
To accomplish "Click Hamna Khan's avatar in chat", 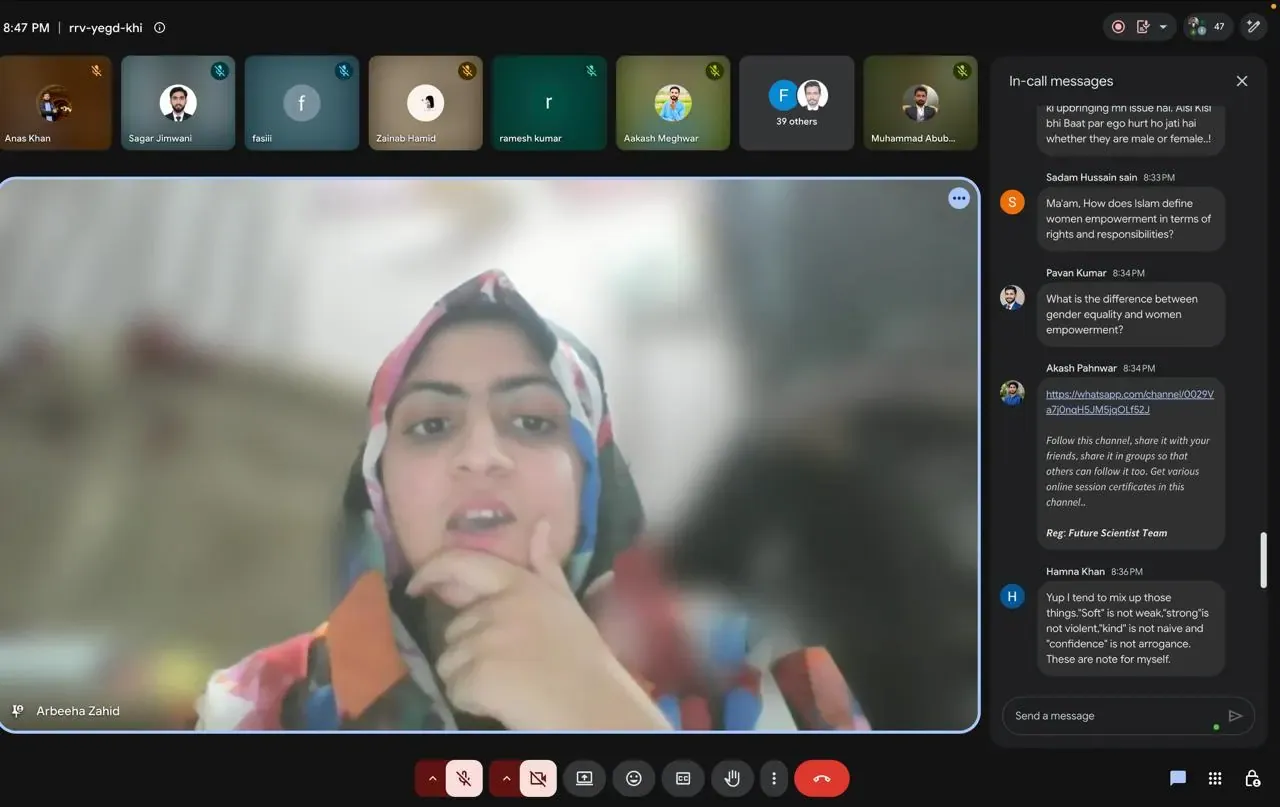I will pos(1012,597).
